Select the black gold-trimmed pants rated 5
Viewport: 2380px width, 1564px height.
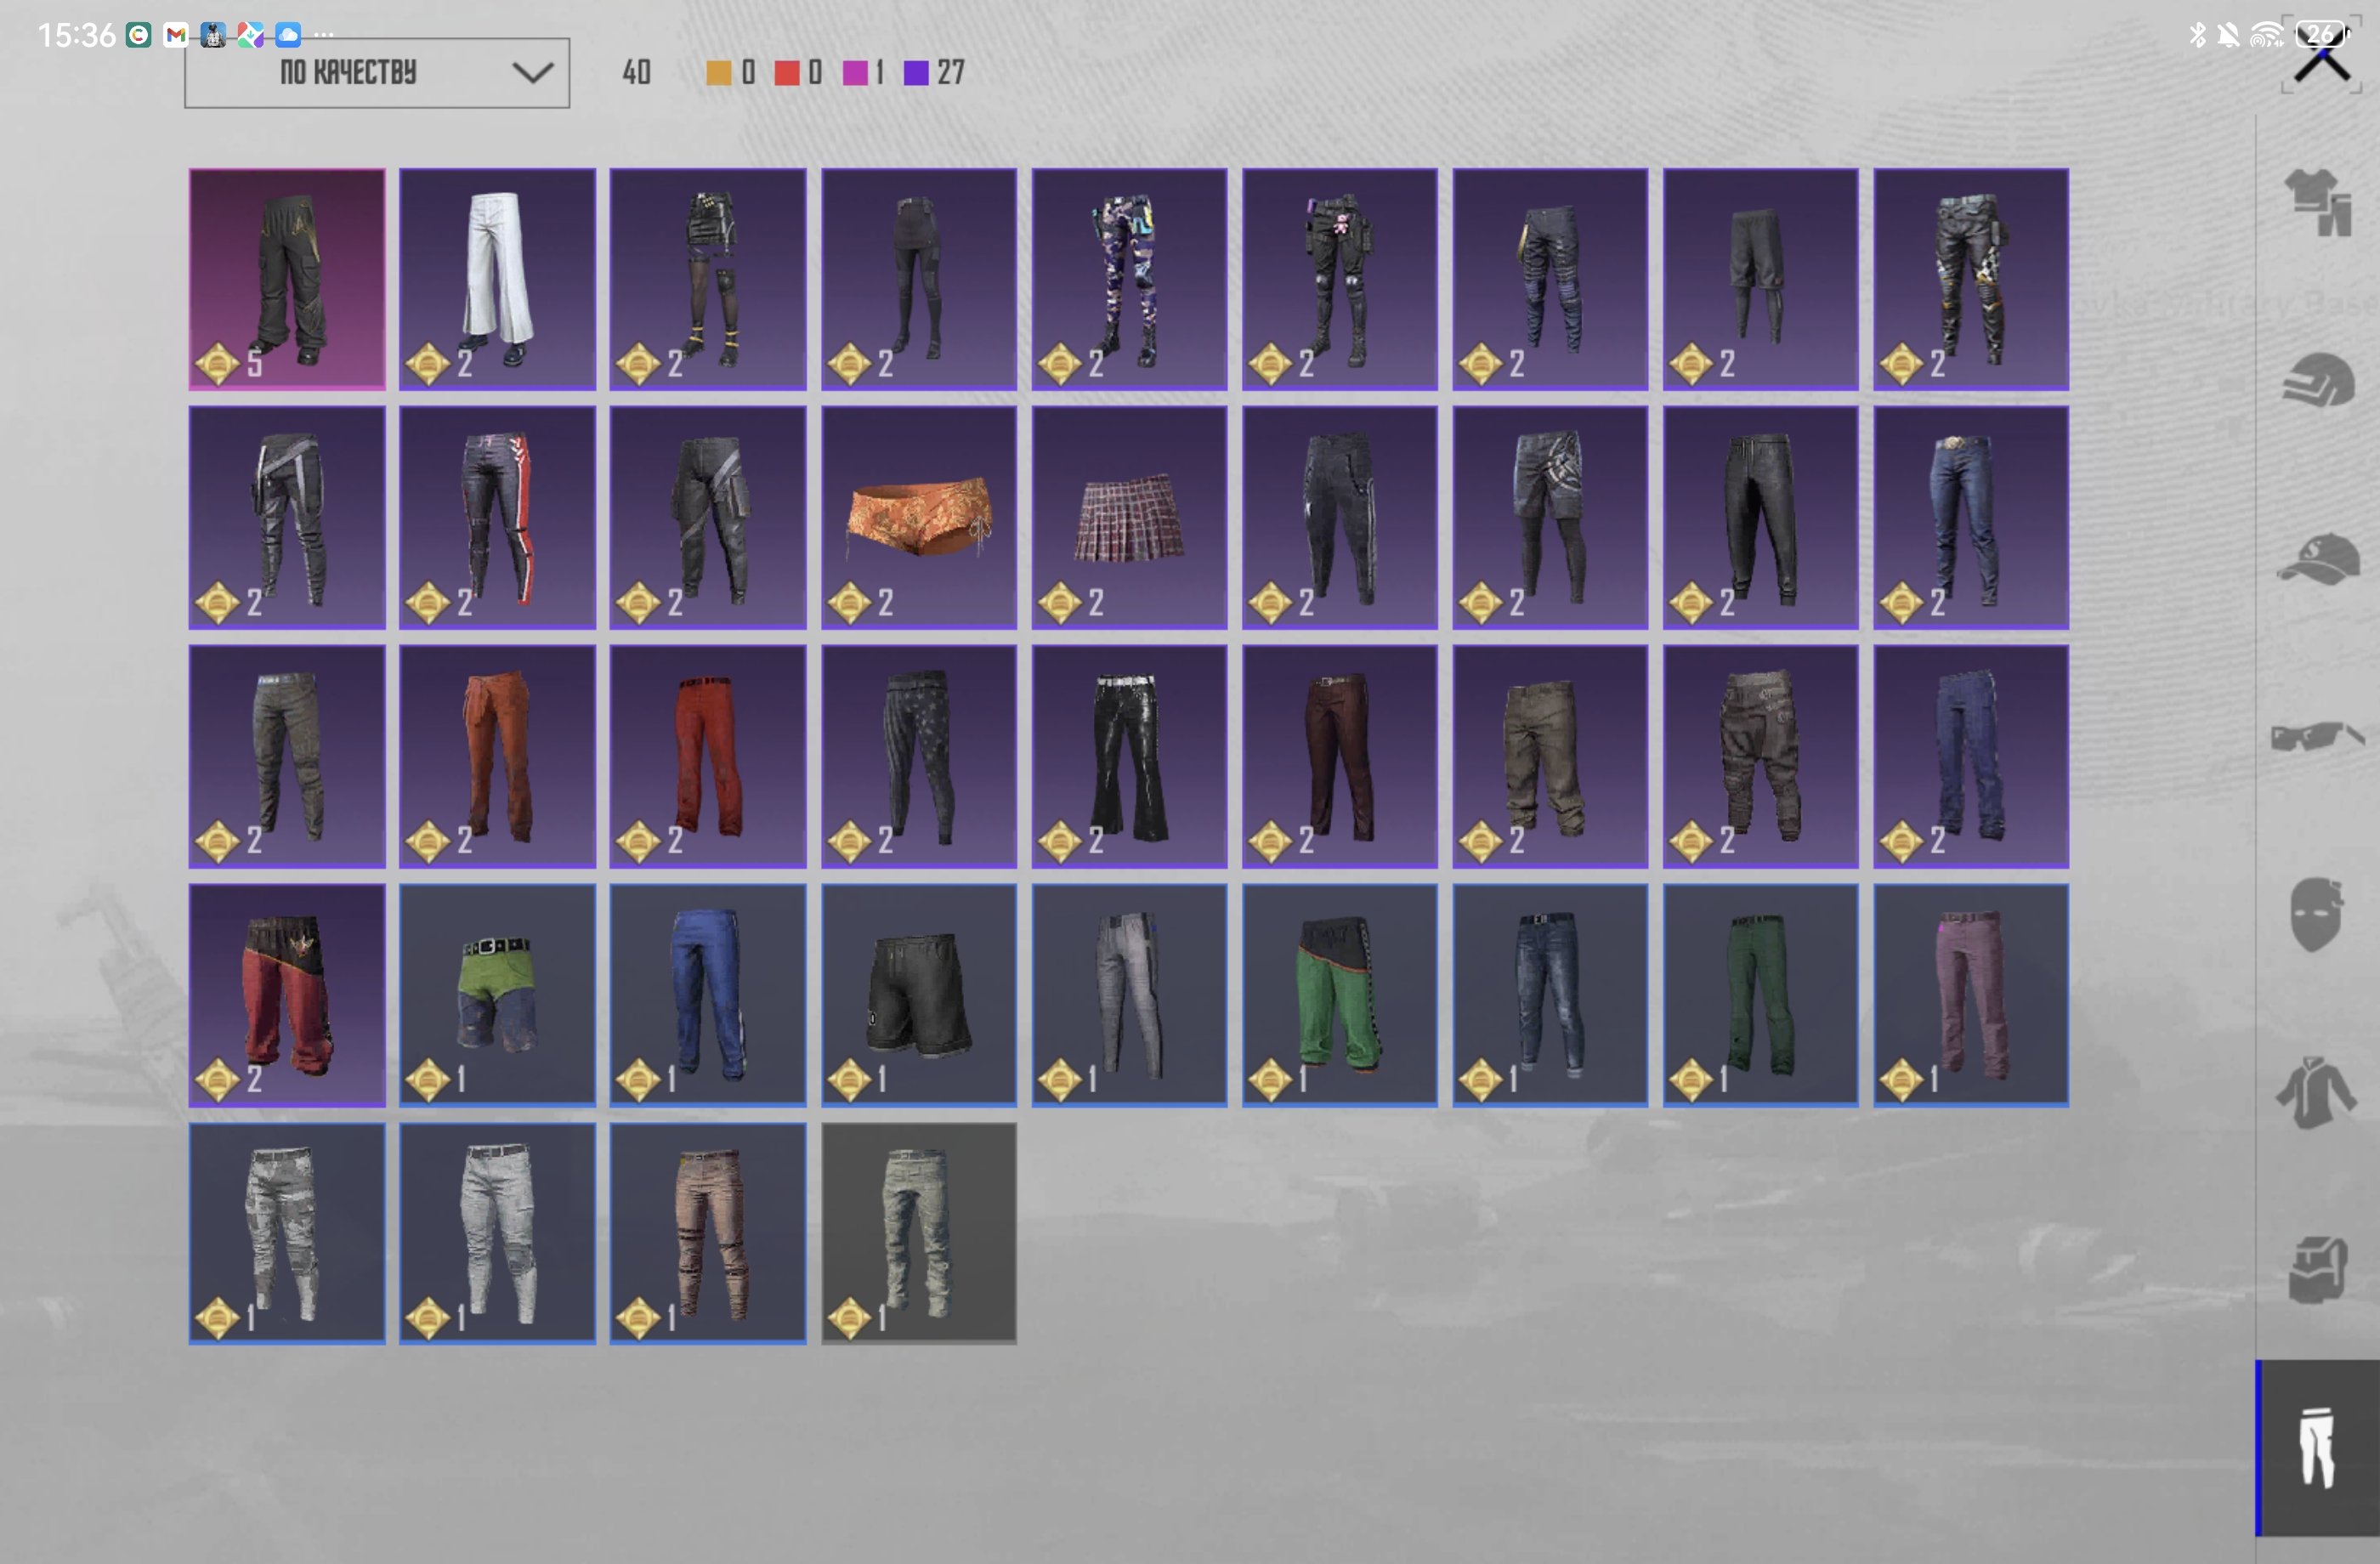[287, 279]
